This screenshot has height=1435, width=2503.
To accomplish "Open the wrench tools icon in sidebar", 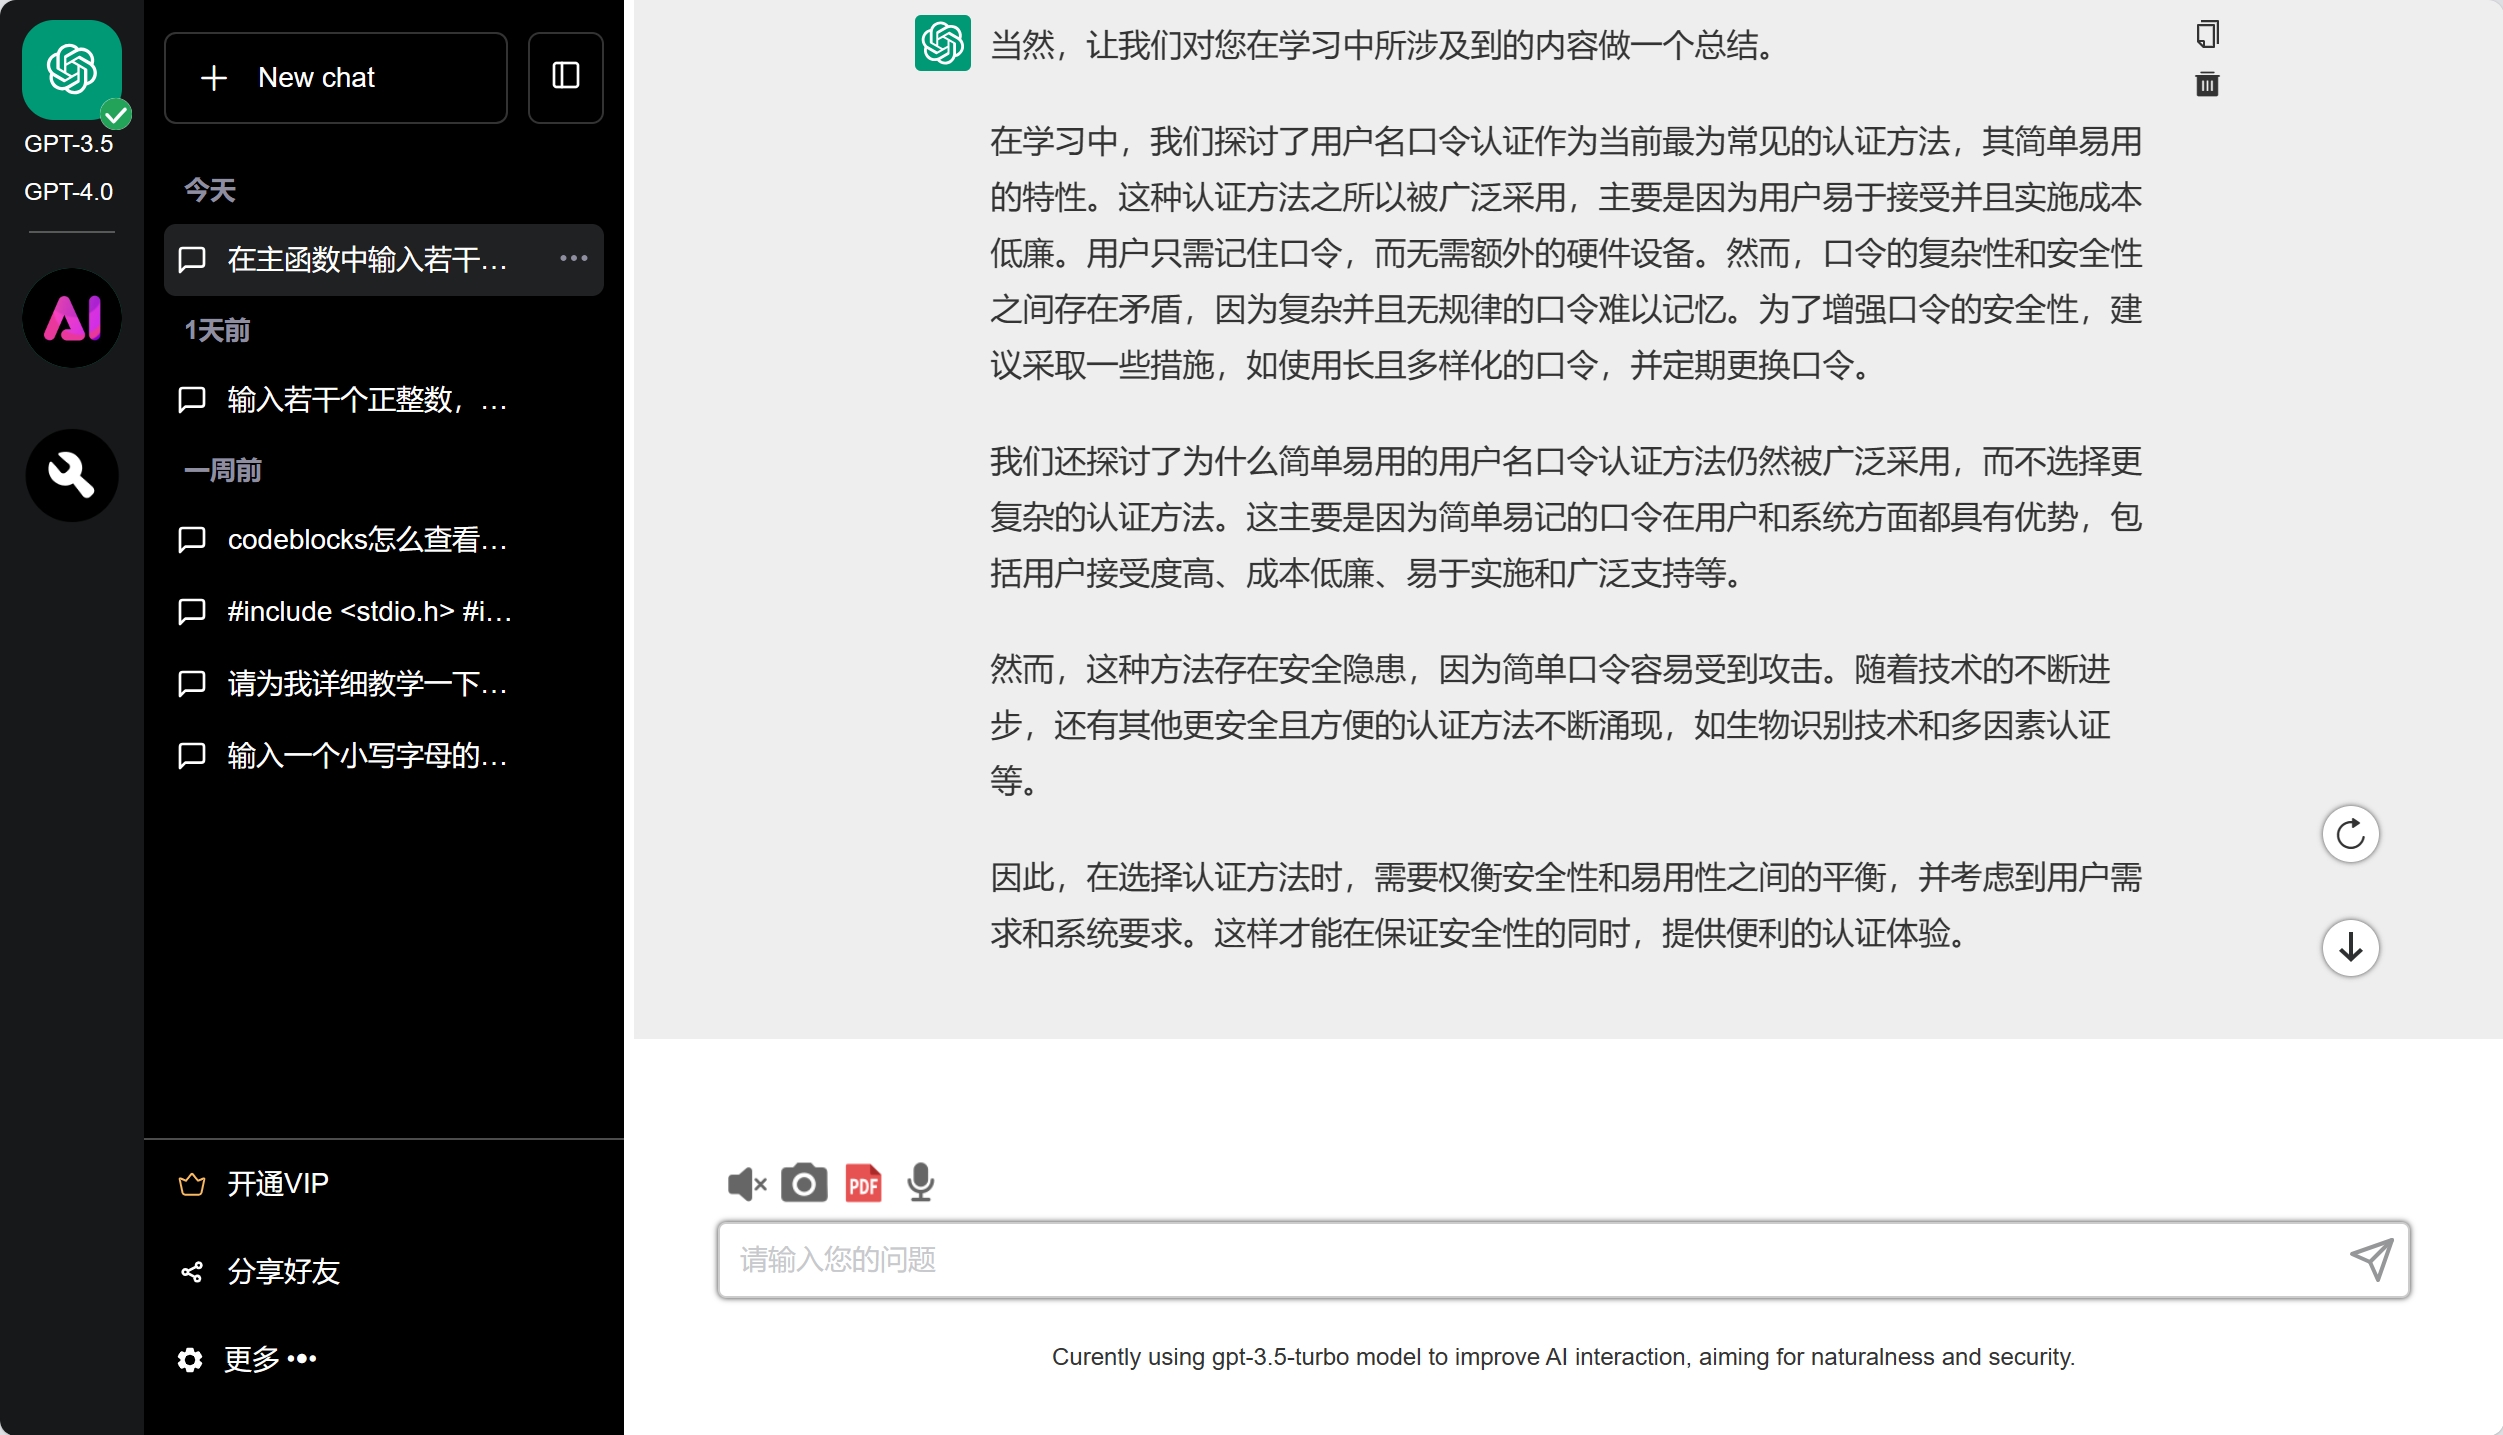I will pyautogui.click(x=71, y=475).
